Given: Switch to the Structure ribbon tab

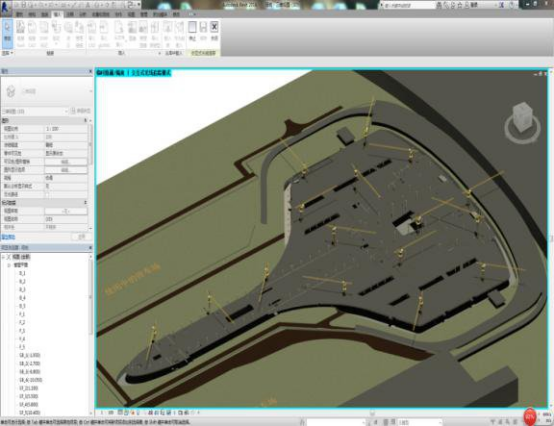Looking at the screenshot, I should coord(32,14).
